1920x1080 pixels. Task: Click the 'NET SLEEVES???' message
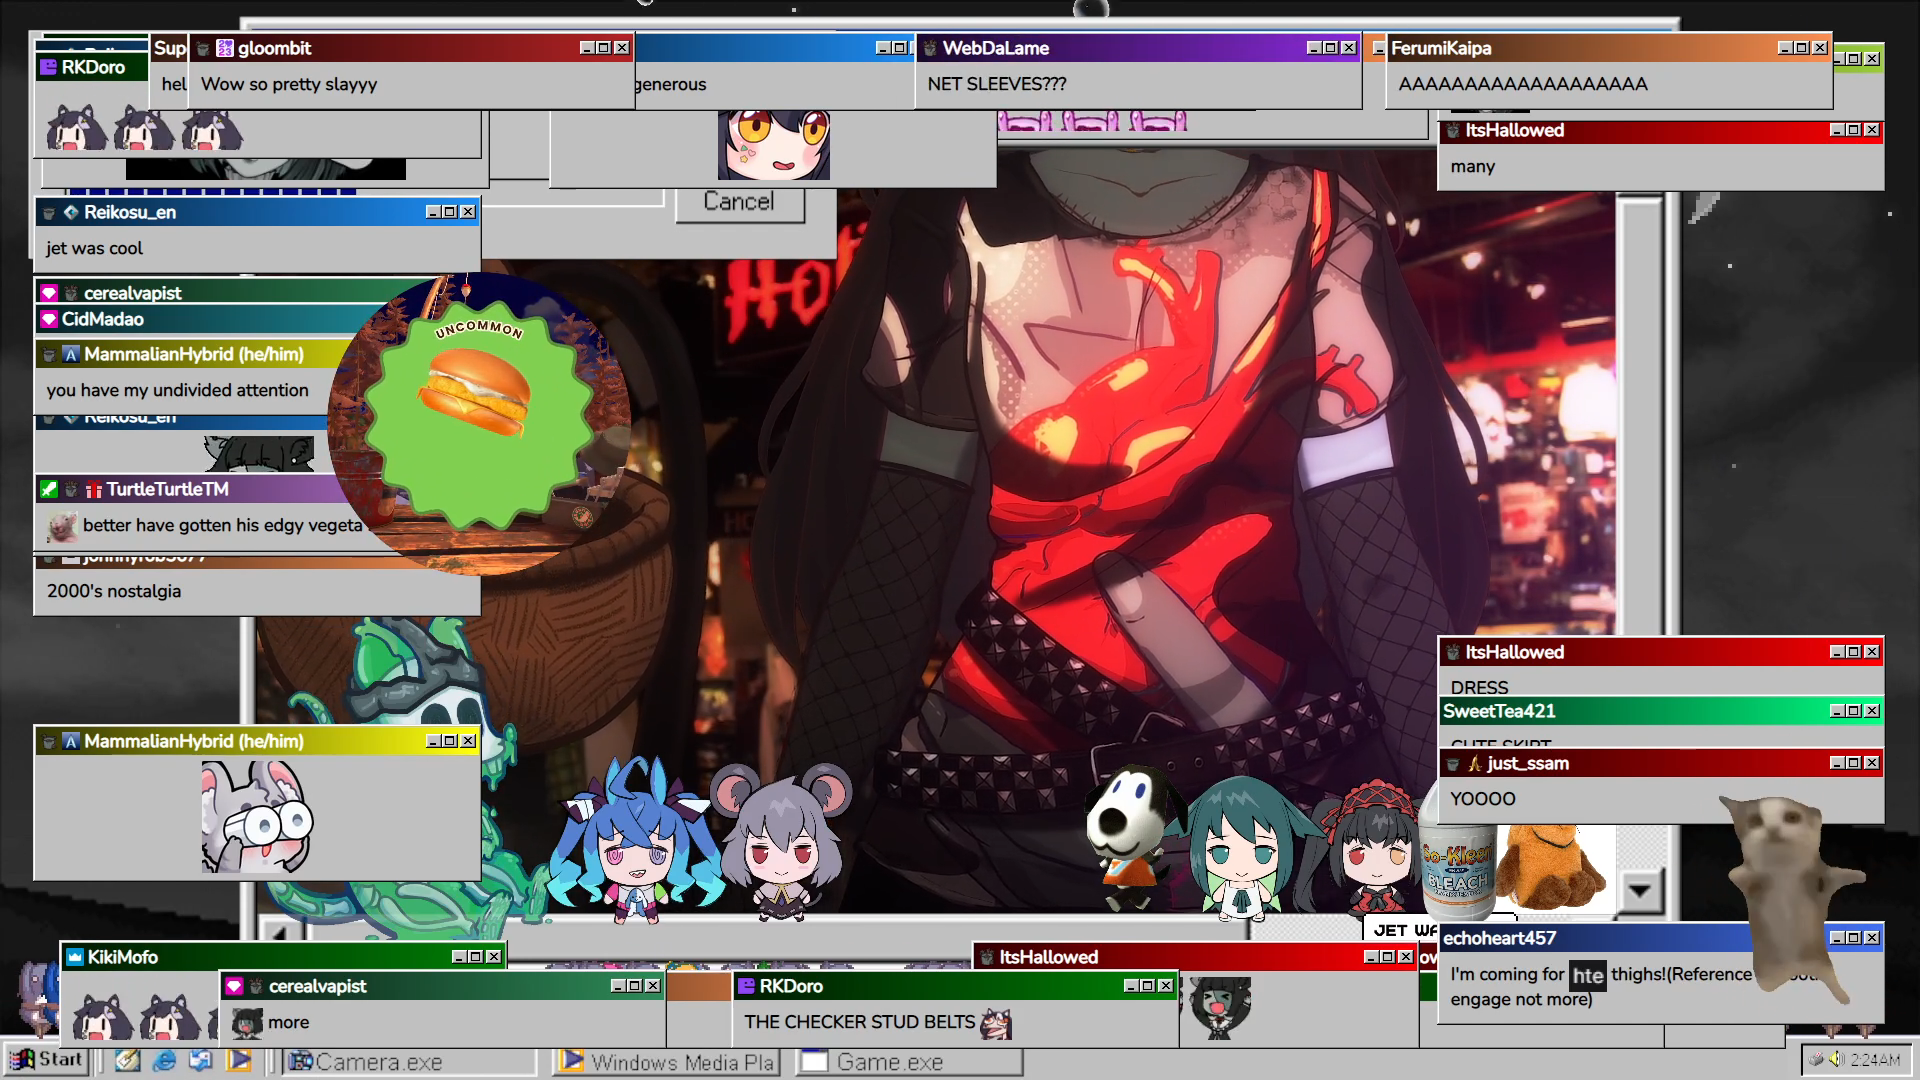tap(997, 84)
